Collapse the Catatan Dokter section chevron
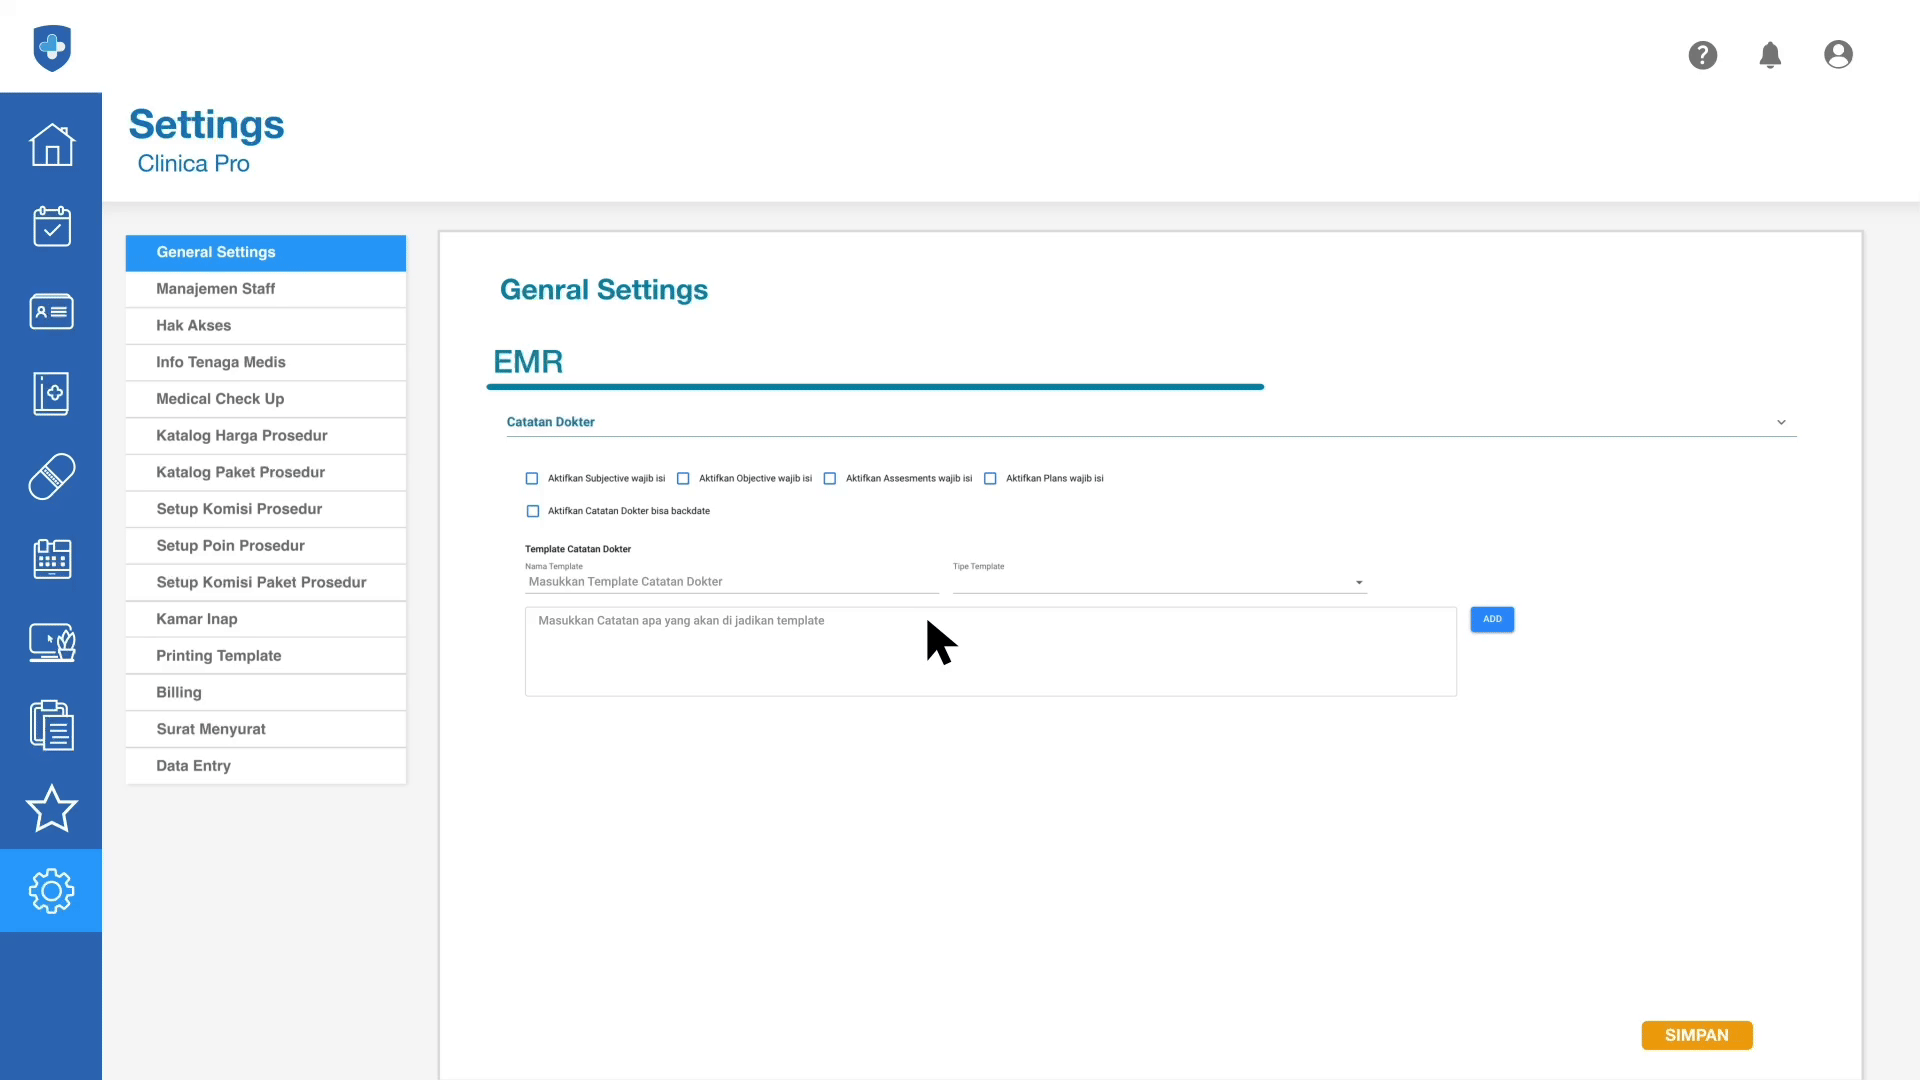 pos(1781,423)
